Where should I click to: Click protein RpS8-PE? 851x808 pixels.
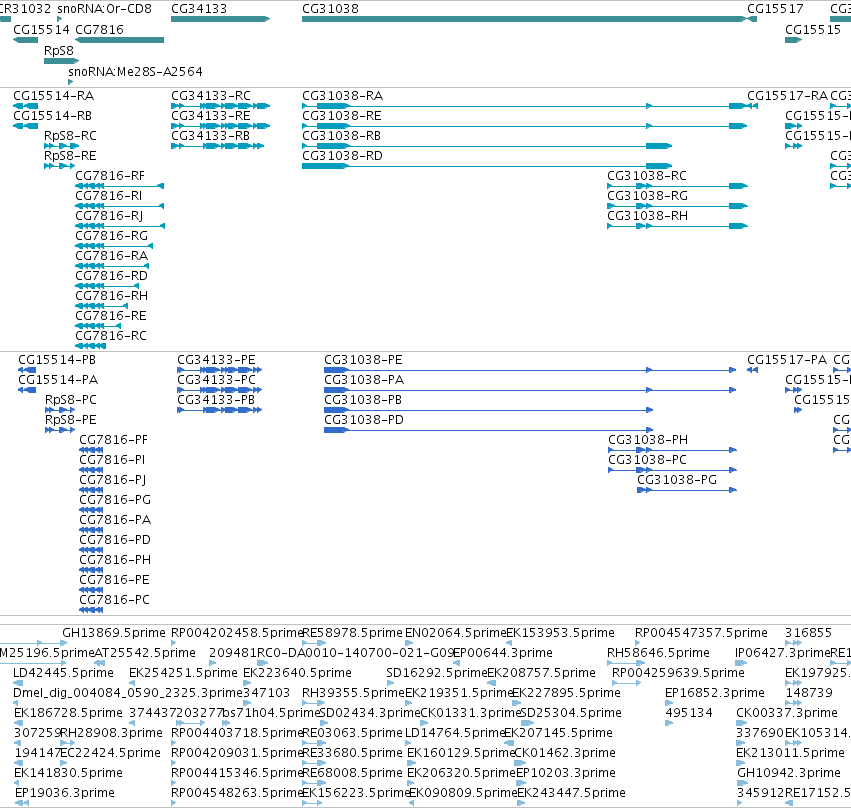[x=71, y=421]
